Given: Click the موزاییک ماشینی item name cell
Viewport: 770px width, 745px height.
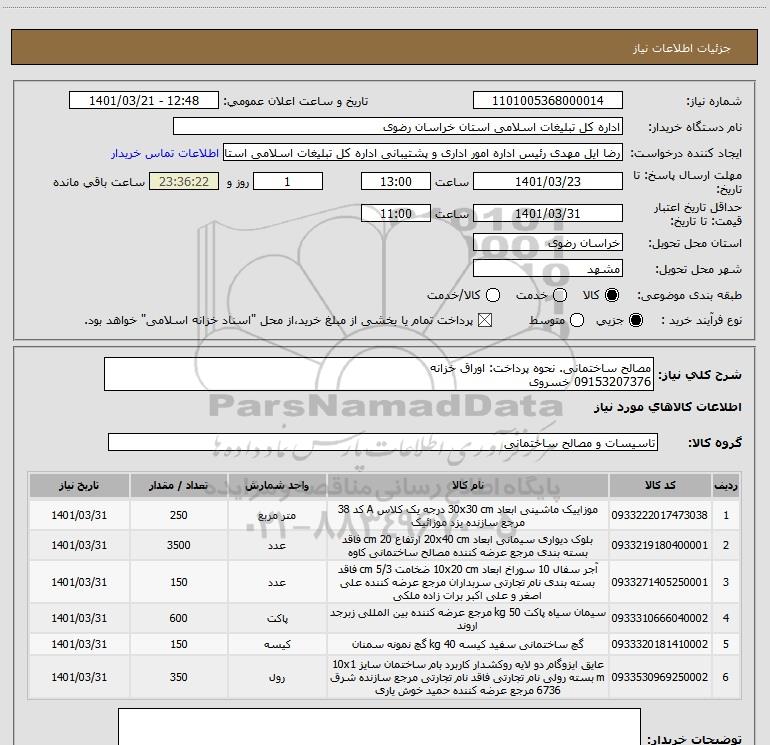Looking at the screenshot, I should pyautogui.click(x=468, y=515).
